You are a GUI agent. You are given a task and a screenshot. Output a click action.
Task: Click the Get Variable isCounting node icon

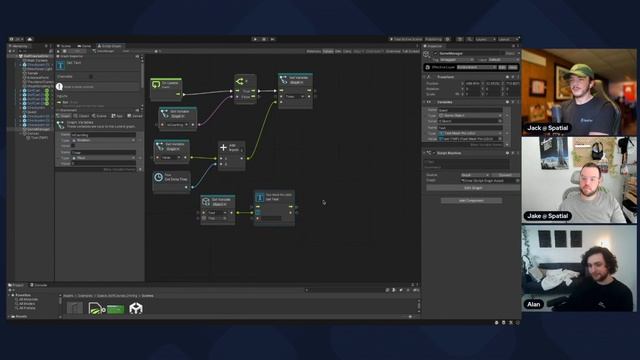coord(164,113)
